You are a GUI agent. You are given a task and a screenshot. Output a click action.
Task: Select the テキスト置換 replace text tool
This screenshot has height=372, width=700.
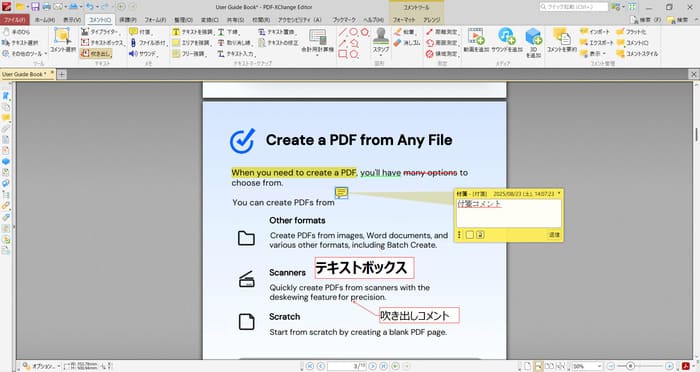coord(277,32)
